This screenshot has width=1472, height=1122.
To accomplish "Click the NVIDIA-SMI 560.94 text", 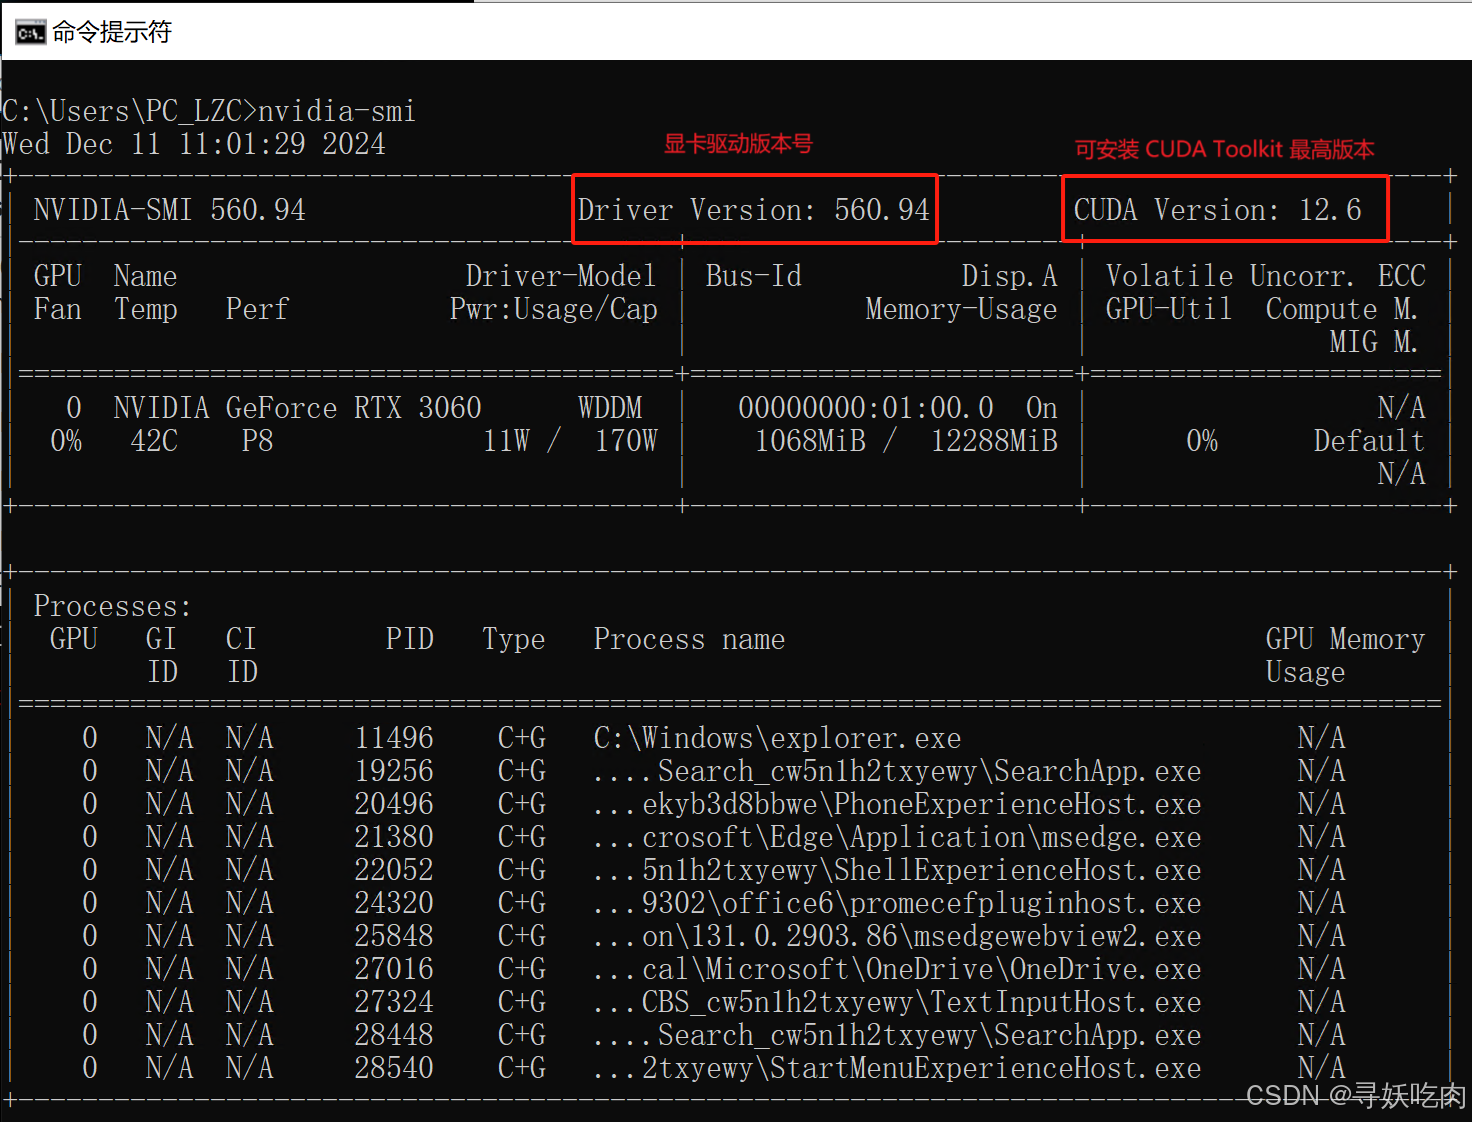I will pyautogui.click(x=169, y=210).
